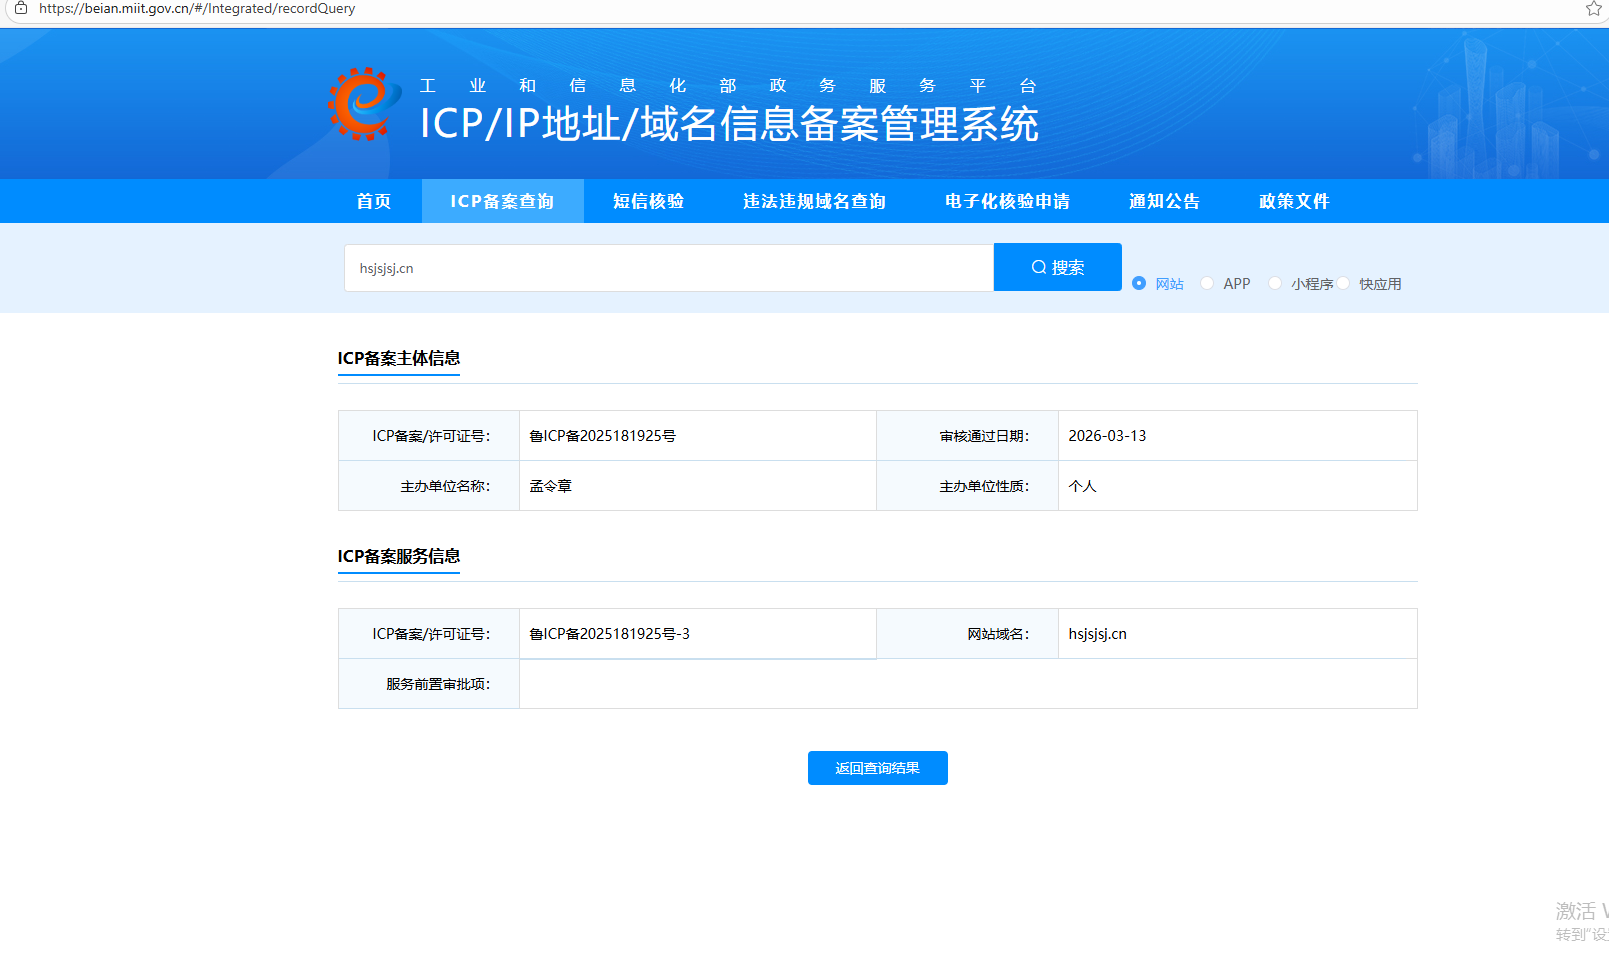Viewport: 1609px width, 970px height.
Task: Select the 网站 radio button
Action: [x=1139, y=283]
